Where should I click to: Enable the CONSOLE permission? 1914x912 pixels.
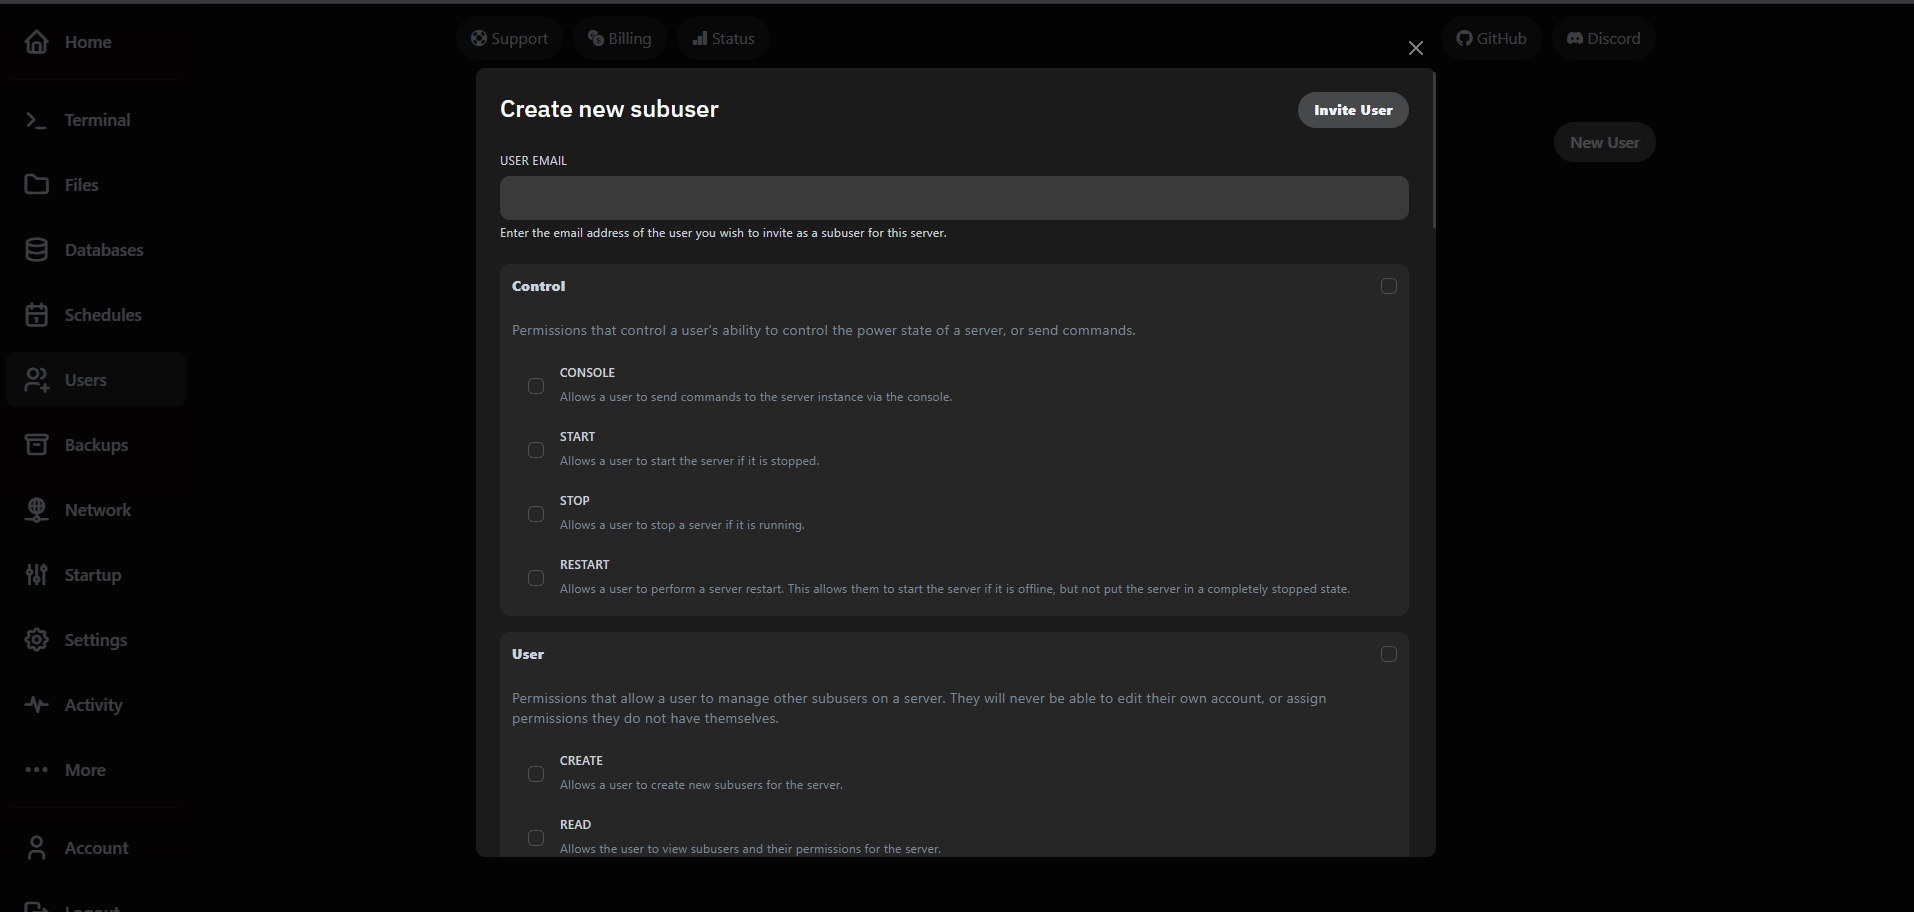click(x=536, y=386)
